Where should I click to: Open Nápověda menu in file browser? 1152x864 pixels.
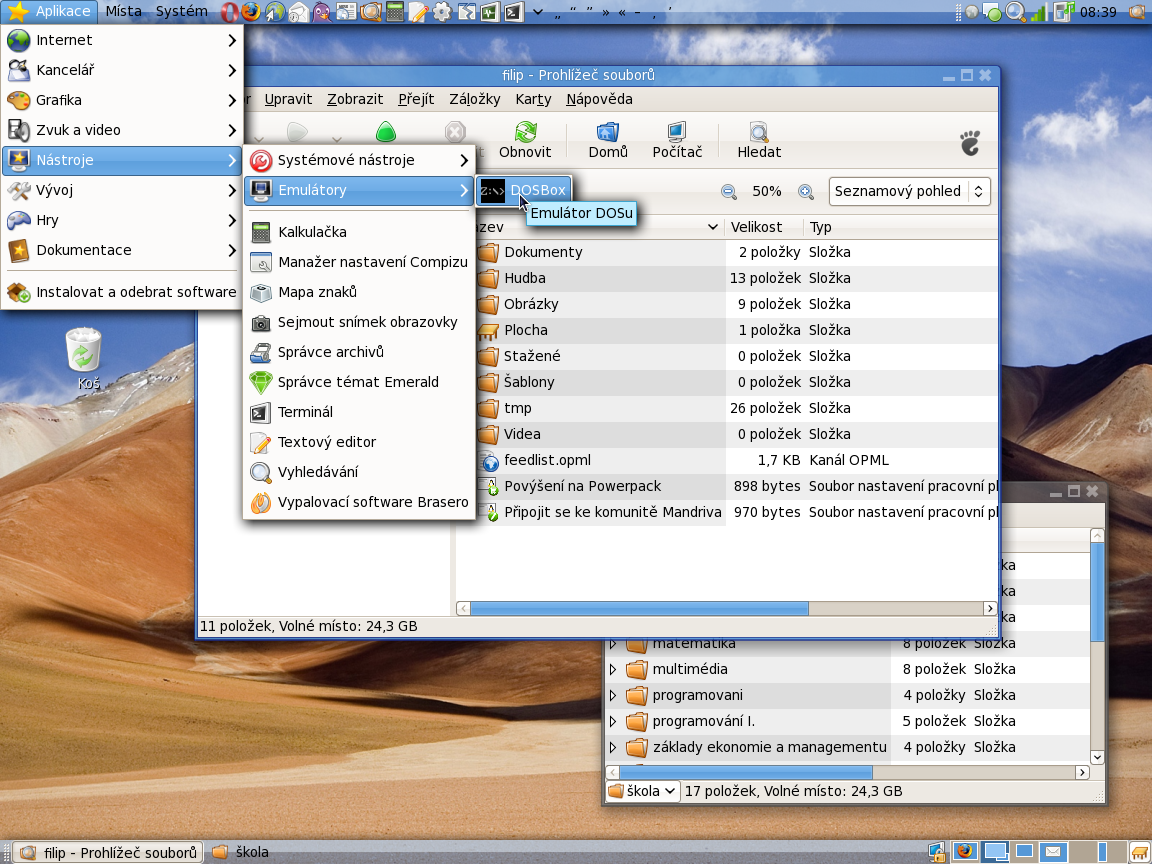pos(599,99)
